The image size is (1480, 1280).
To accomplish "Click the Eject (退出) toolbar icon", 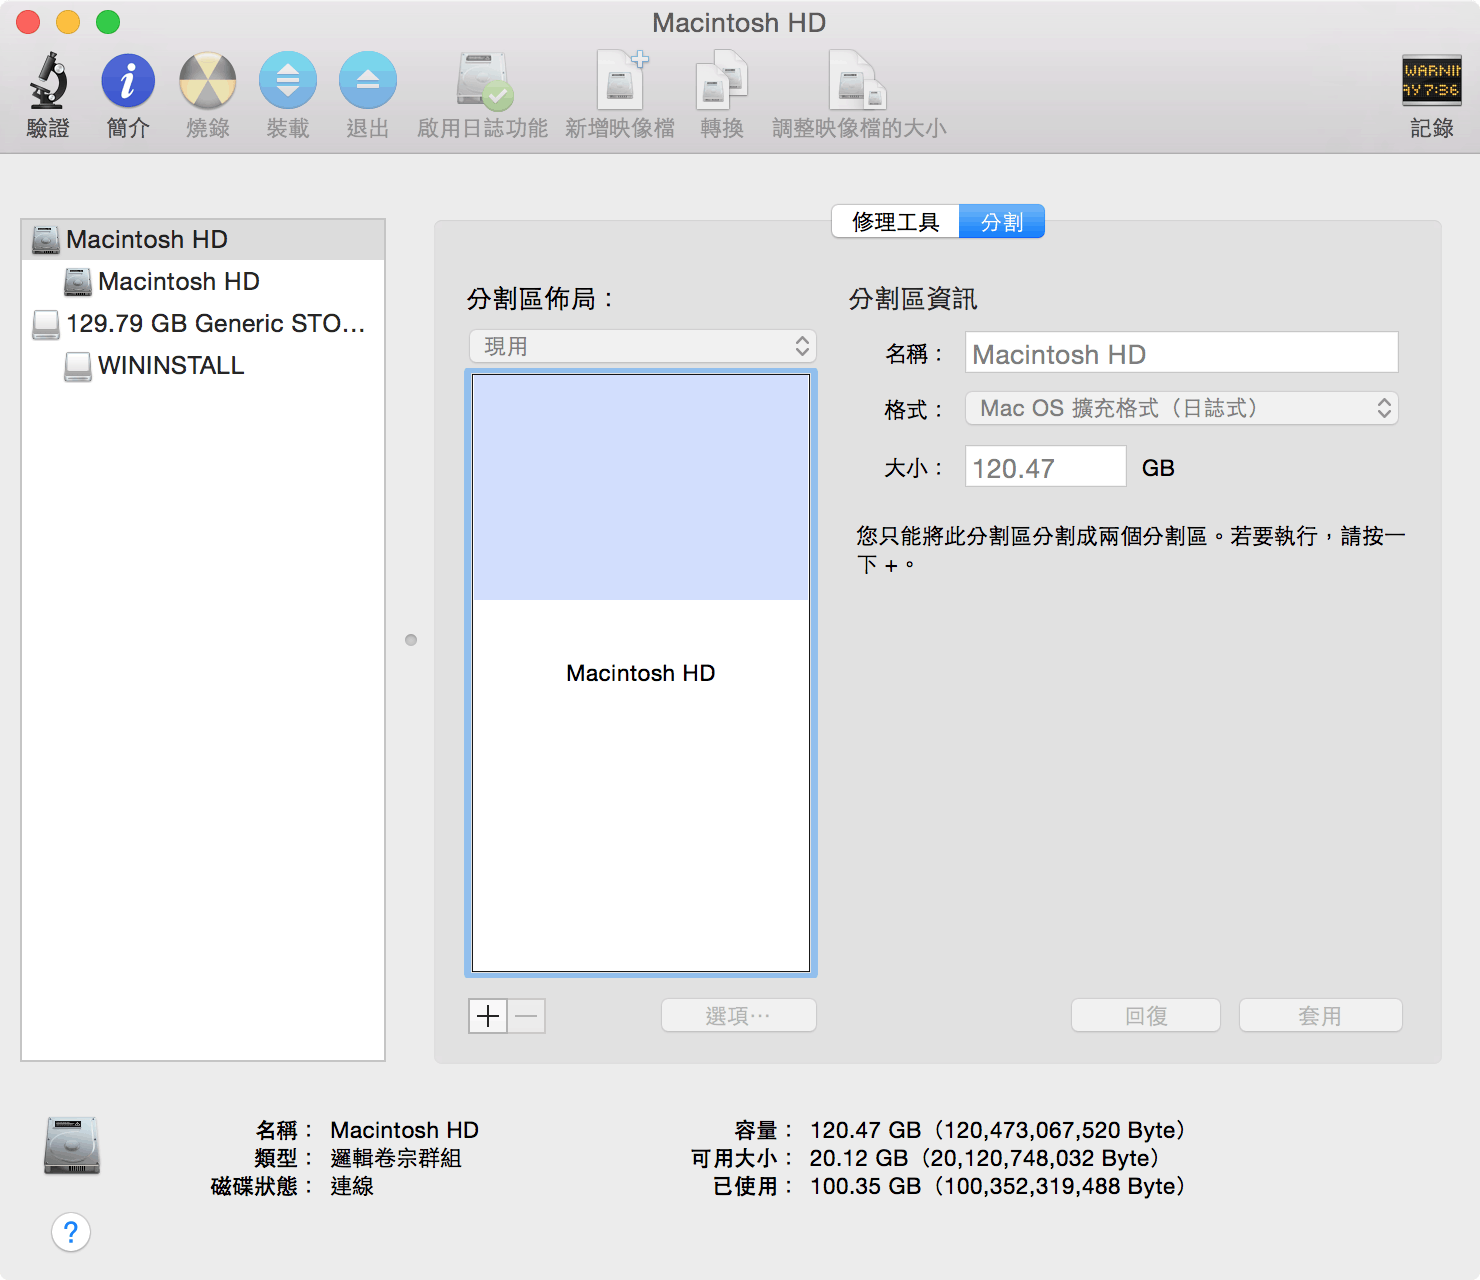I will click(x=367, y=81).
